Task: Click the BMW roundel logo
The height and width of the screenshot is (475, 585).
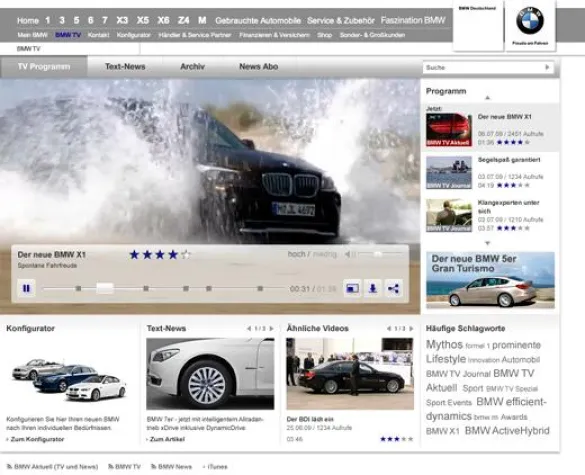Action: (530, 21)
